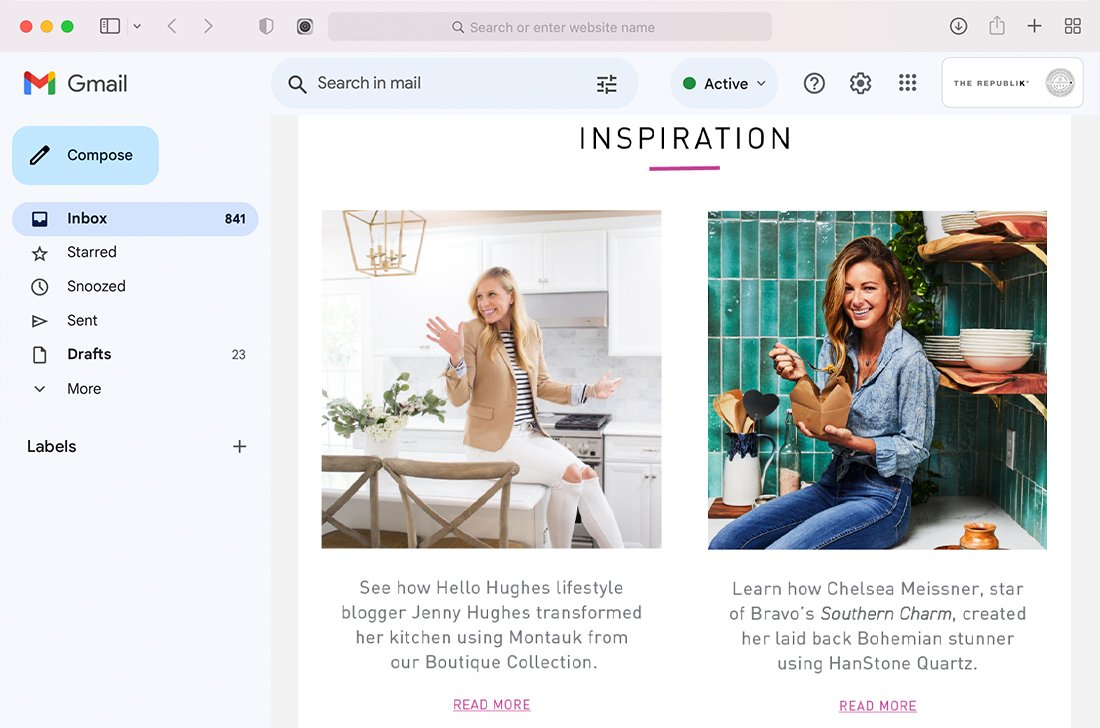This screenshot has height=728, width=1100.
Task: Click the inbox tray icon
Action: [x=40, y=220]
